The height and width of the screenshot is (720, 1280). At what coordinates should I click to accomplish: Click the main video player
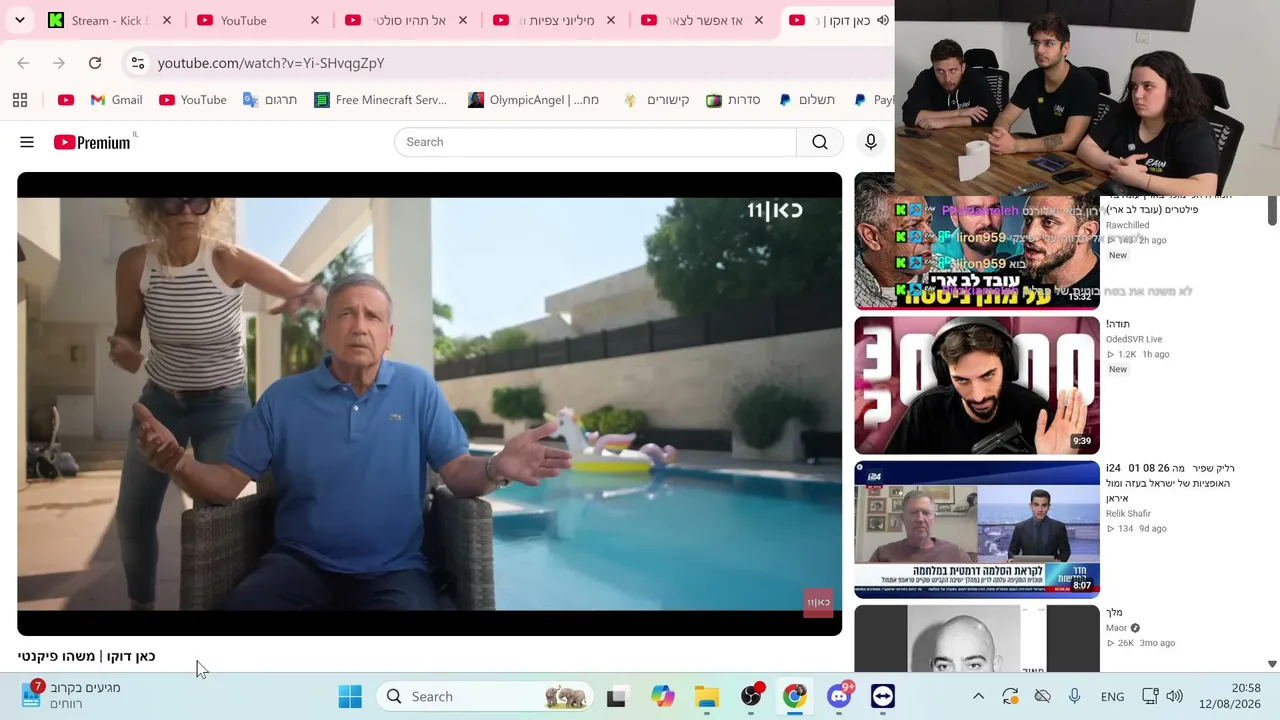[430, 404]
